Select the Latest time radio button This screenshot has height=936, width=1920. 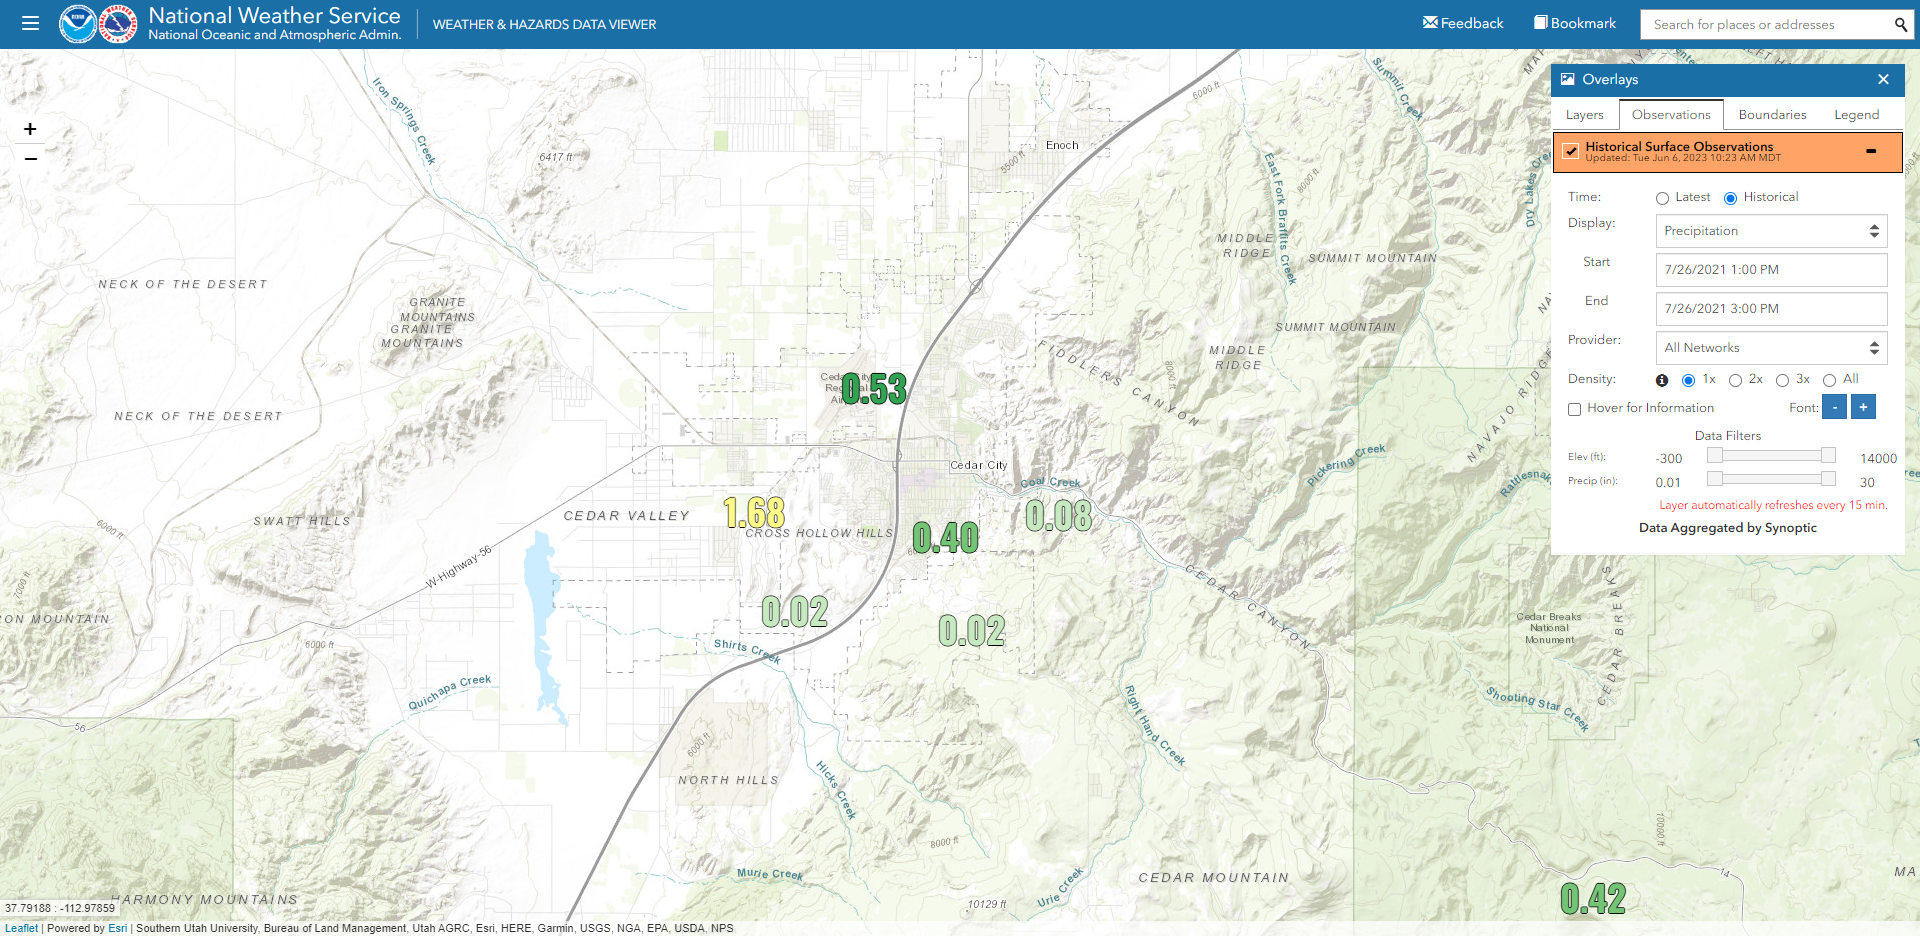point(1662,198)
